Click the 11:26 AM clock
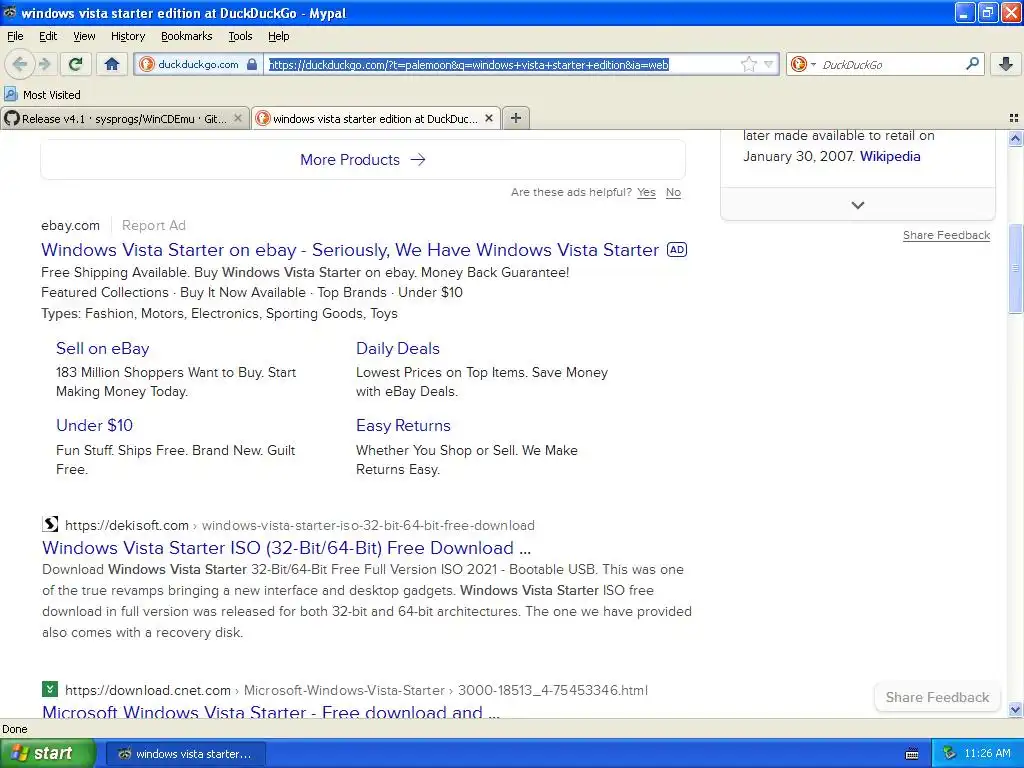 click(987, 754)
